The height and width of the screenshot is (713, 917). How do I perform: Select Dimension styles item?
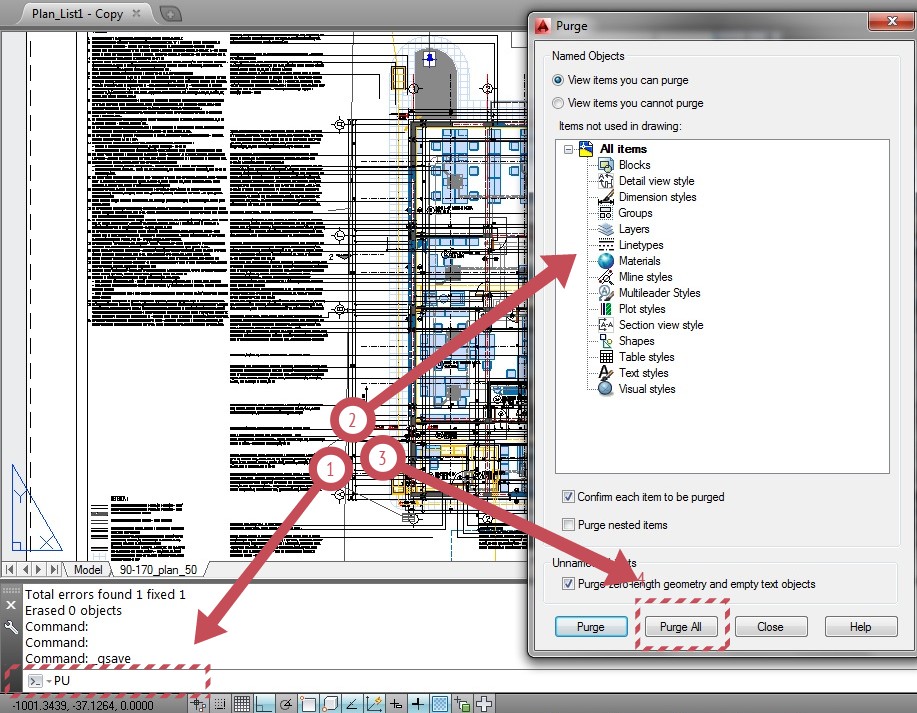coord(657,197)
